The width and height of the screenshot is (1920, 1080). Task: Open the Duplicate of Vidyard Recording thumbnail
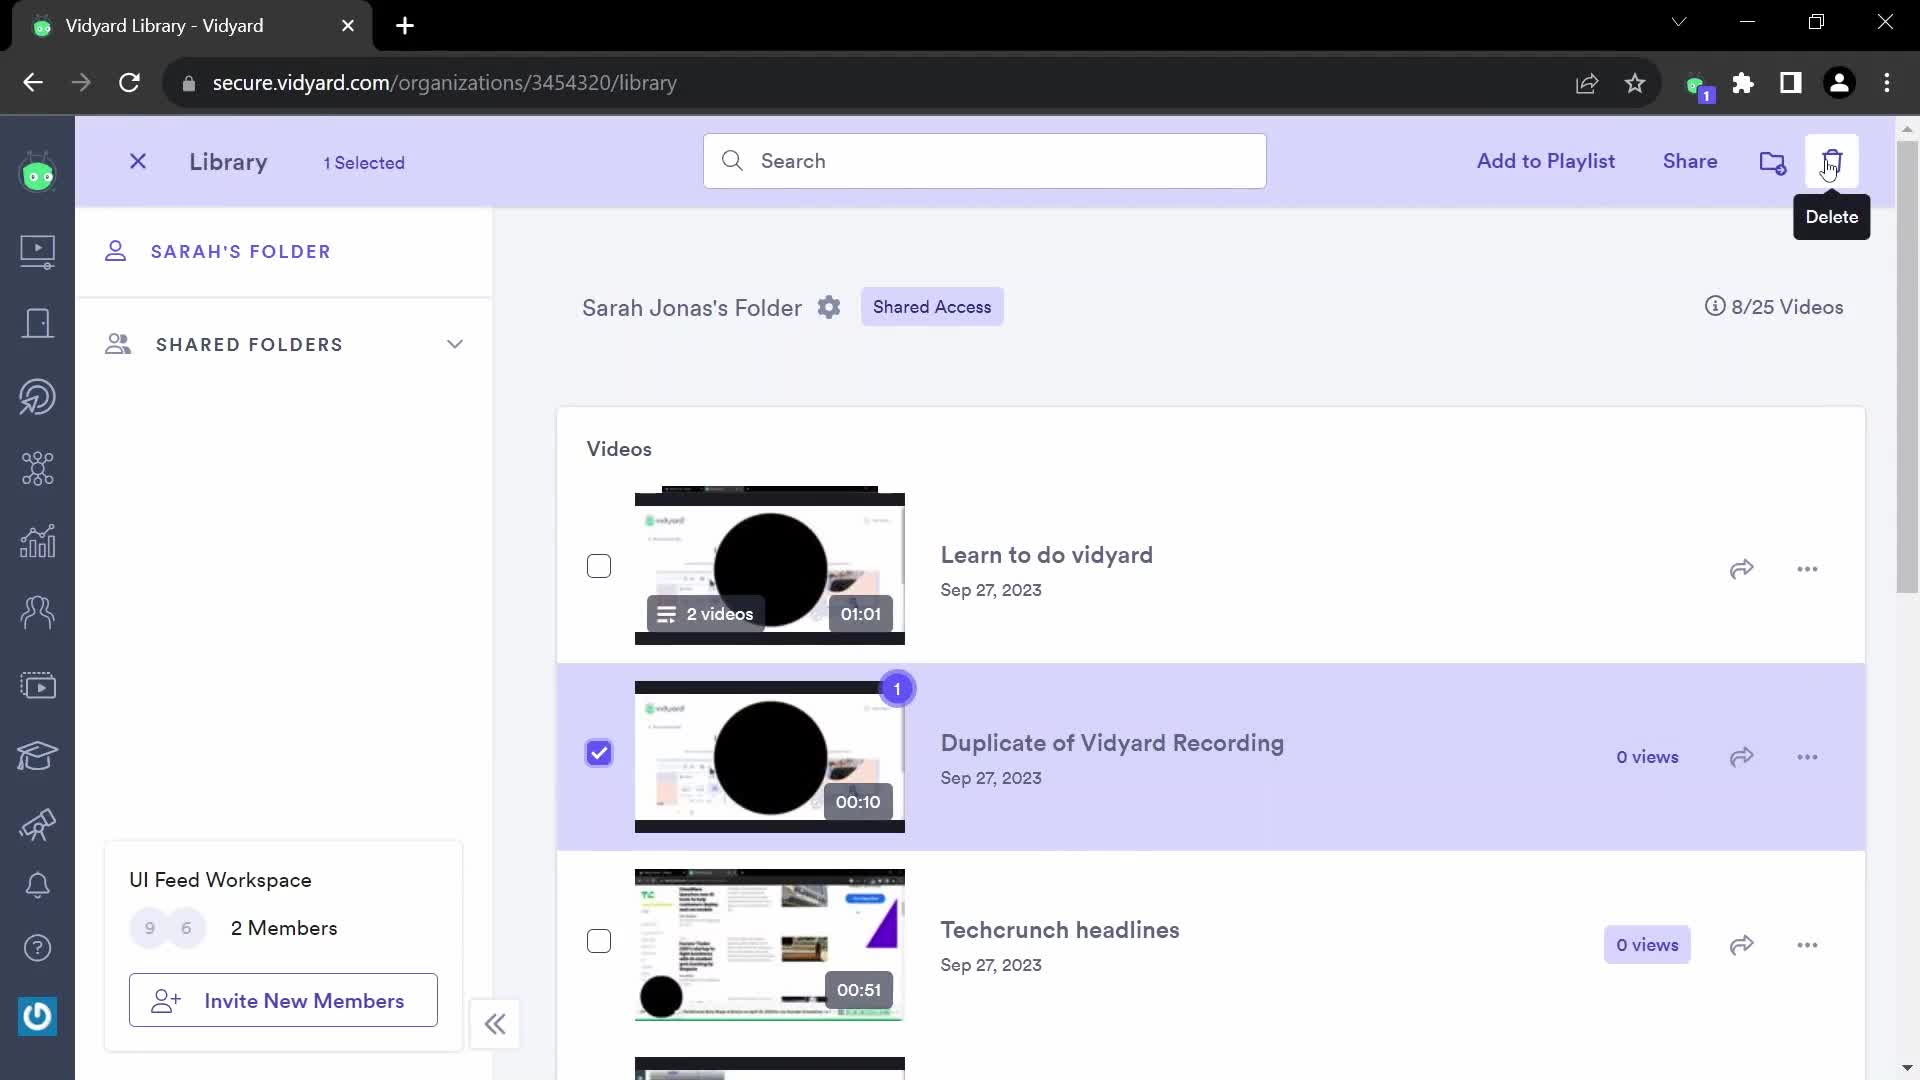(x=770, y=757)
